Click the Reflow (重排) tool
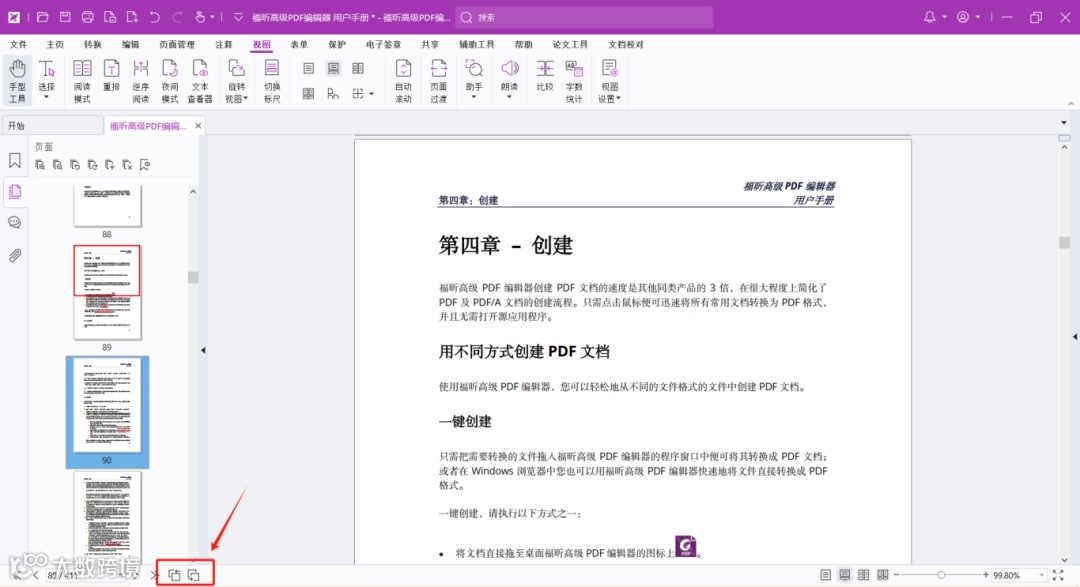1080x587 pixels. tap(111, 76)
